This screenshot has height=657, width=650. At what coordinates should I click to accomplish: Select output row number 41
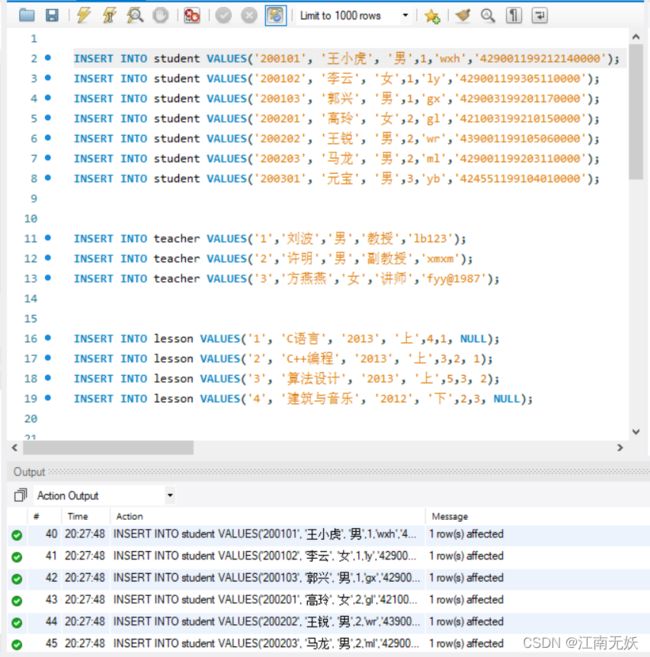tap(328, 556)
